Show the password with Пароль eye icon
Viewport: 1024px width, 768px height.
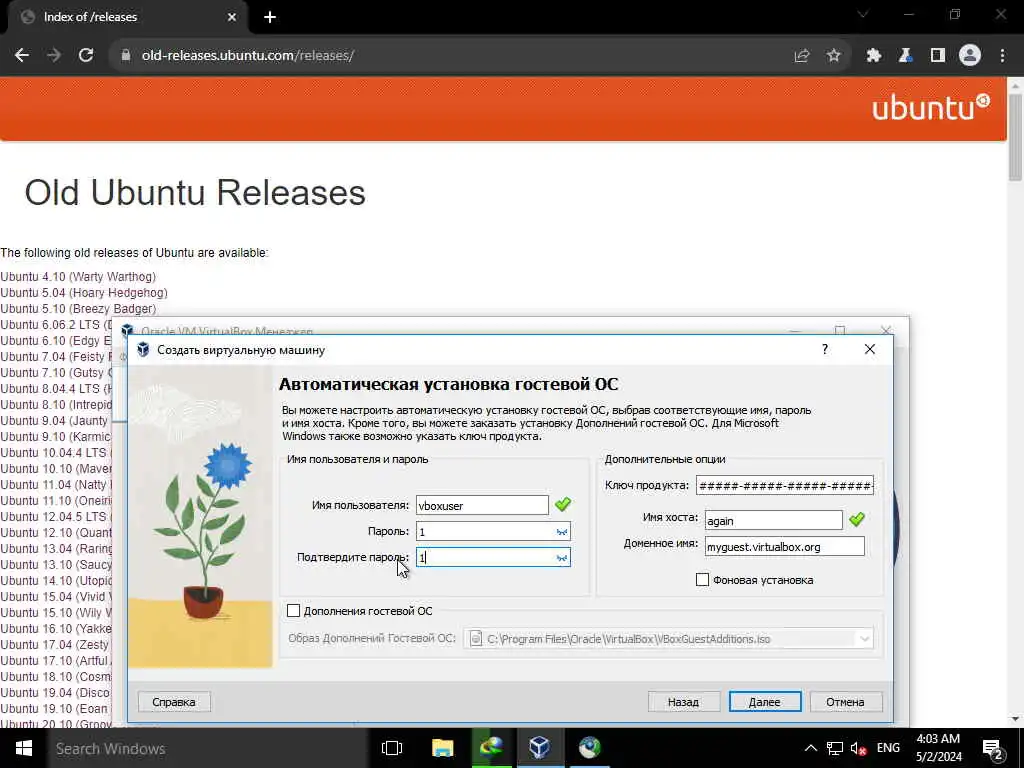click(x=562, y=532)
